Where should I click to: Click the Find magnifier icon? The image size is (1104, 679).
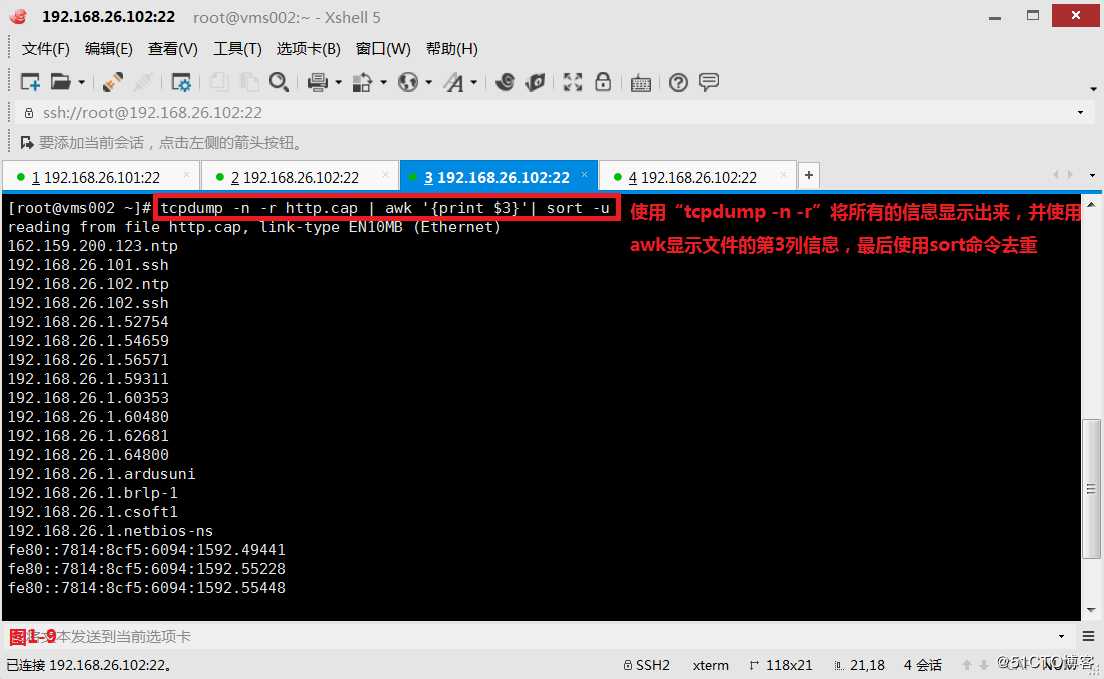pos(279,82)
